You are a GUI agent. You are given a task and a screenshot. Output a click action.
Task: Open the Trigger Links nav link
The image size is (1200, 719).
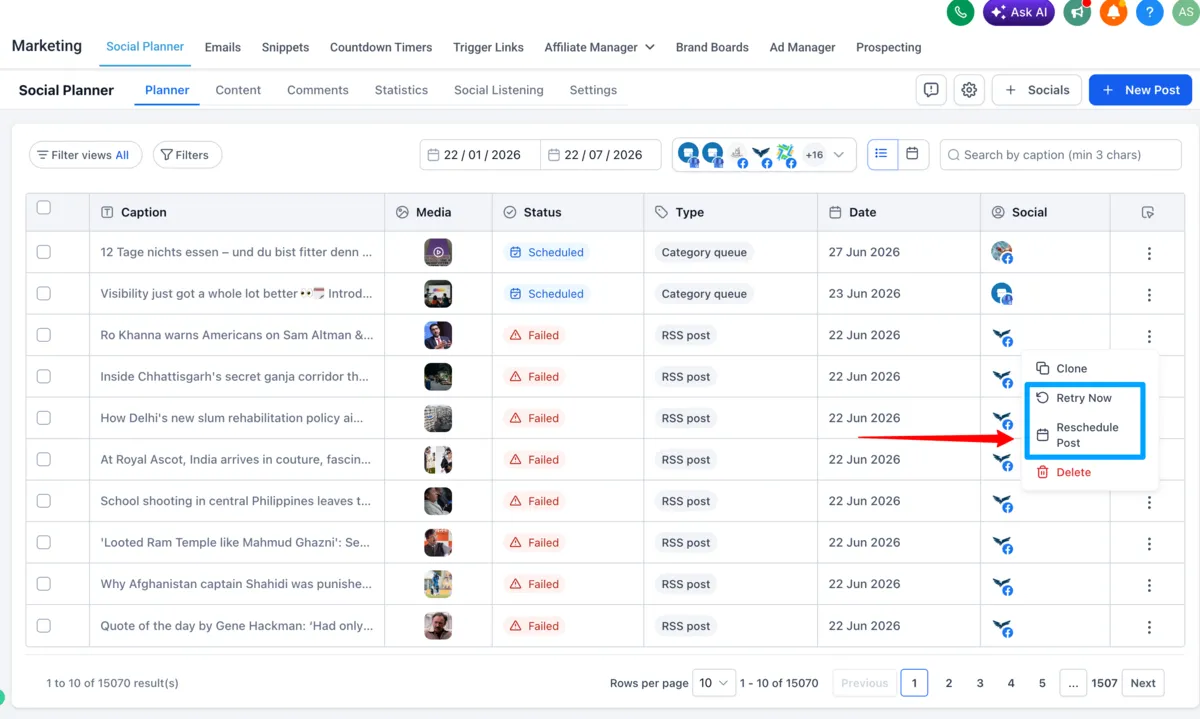point(488,47)
